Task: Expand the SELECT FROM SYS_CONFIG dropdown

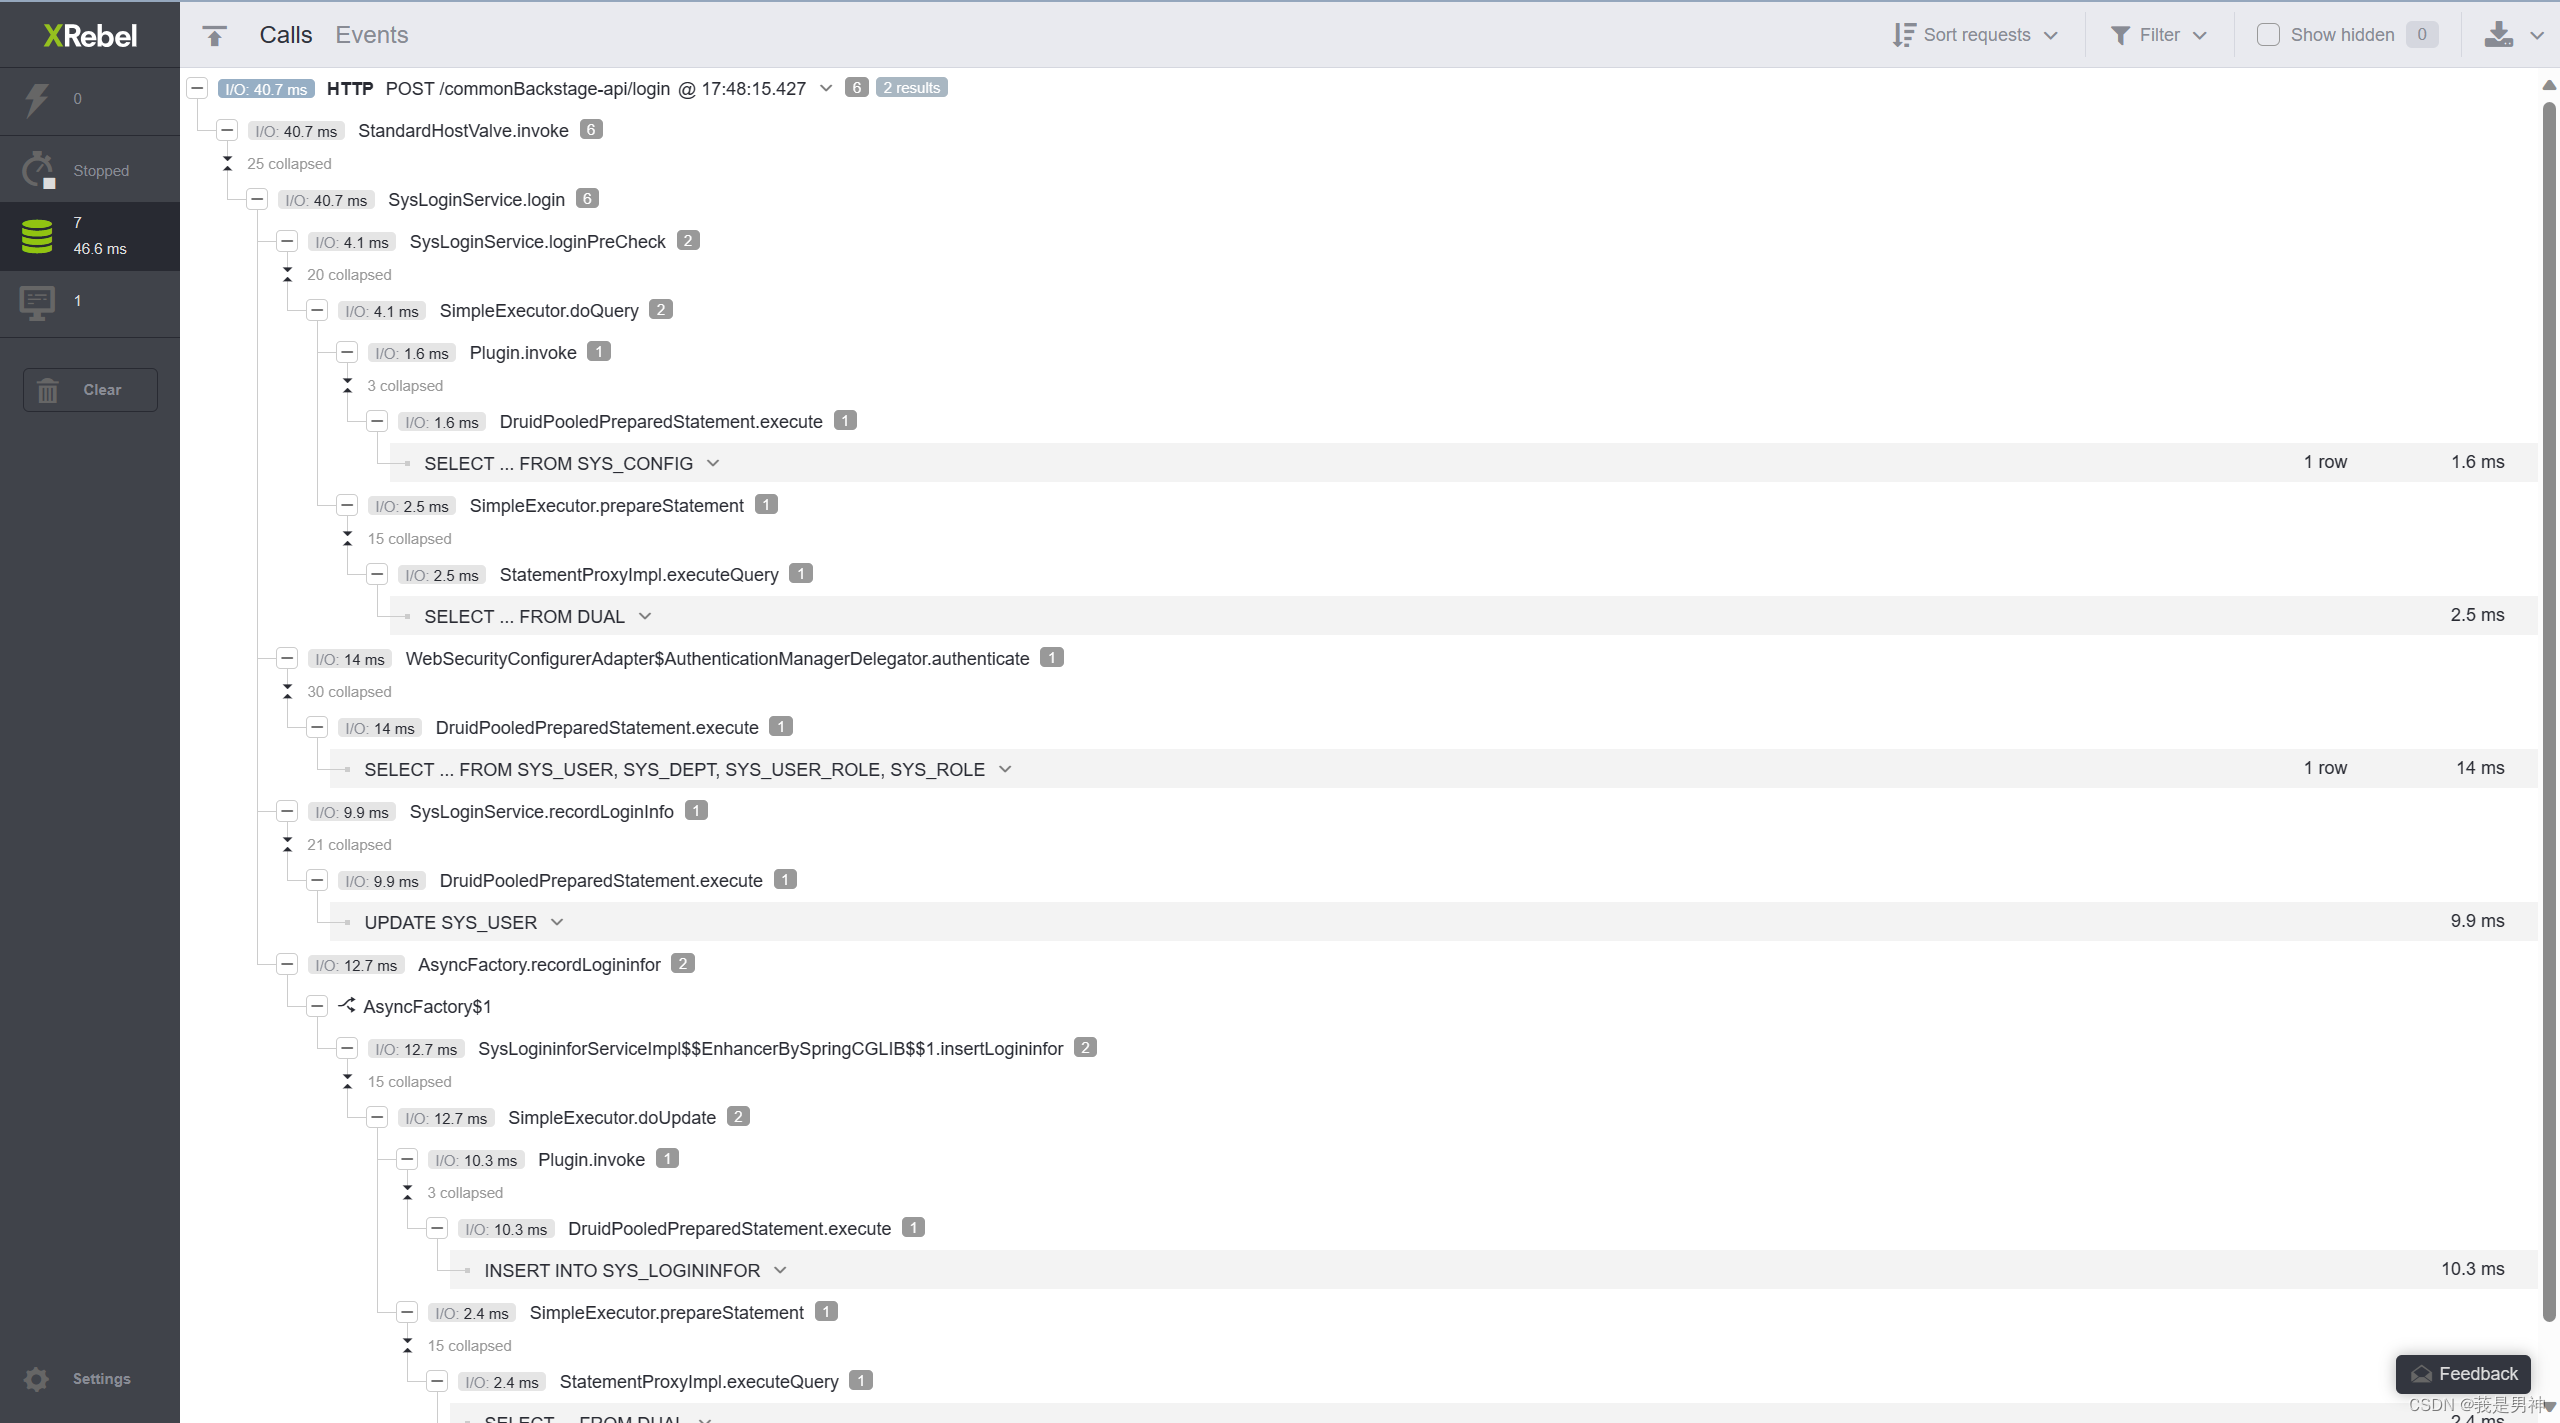Action: point(713,463)
